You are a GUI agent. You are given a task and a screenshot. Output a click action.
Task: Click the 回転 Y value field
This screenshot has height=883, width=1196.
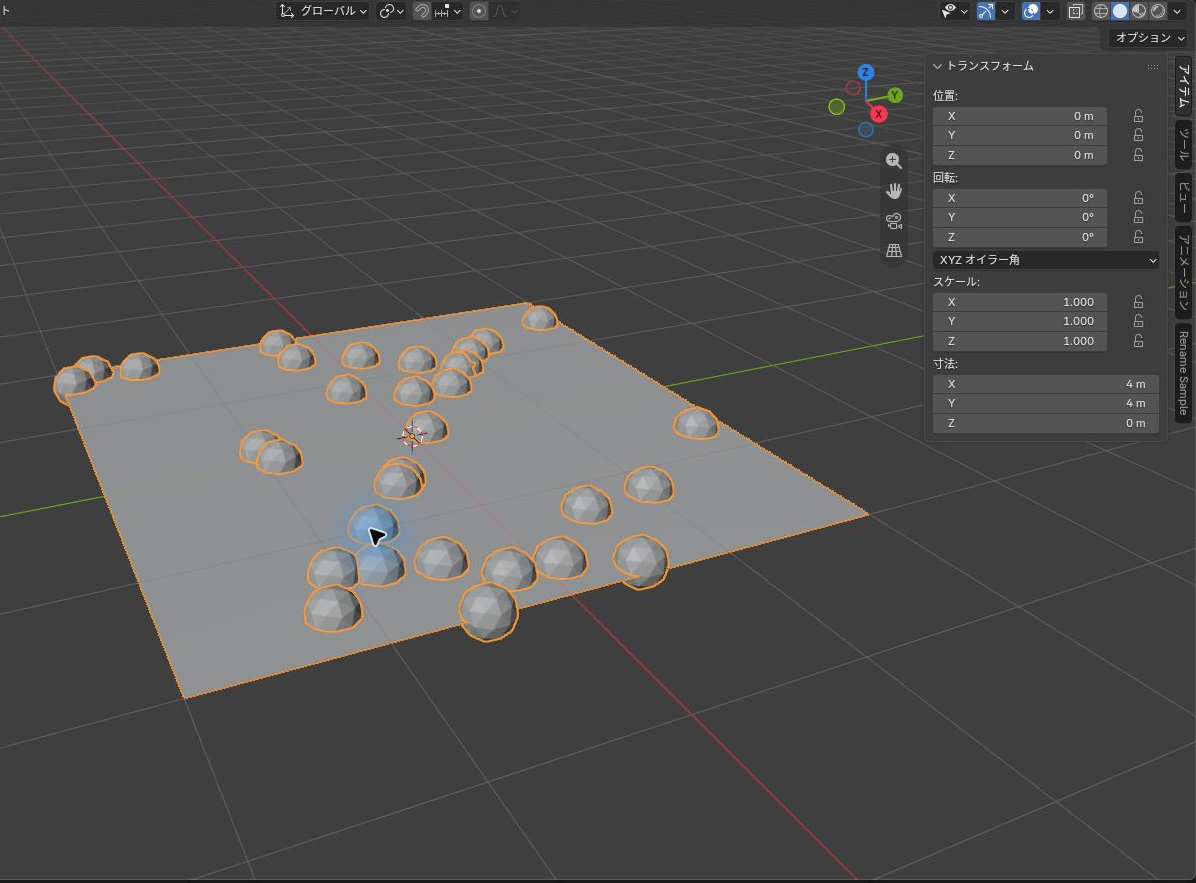[1019, 217]
